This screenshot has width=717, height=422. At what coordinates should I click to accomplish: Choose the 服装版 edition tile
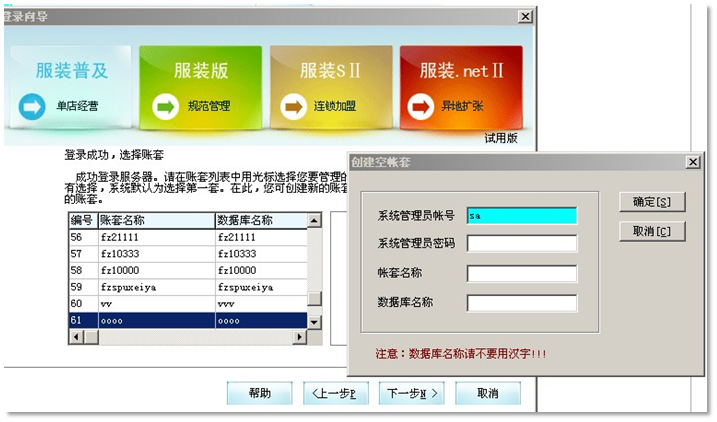click(200, 87)
